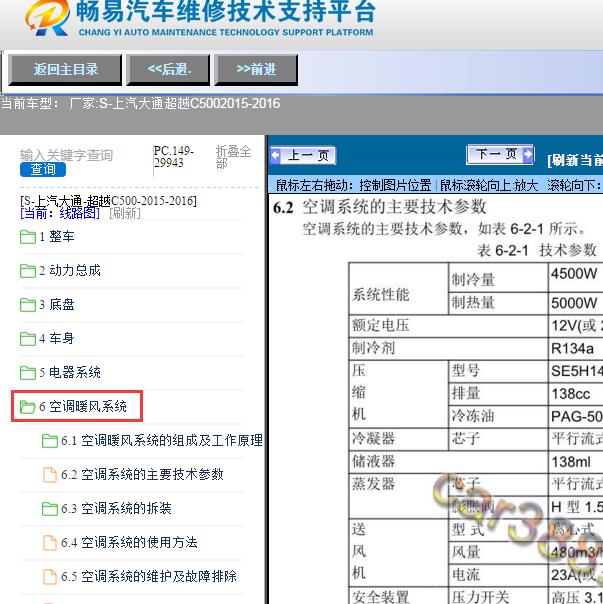Viewport: 603px width, 604px height.
Task: Click the 当前：线路图 link
Action: pos(60,213)
